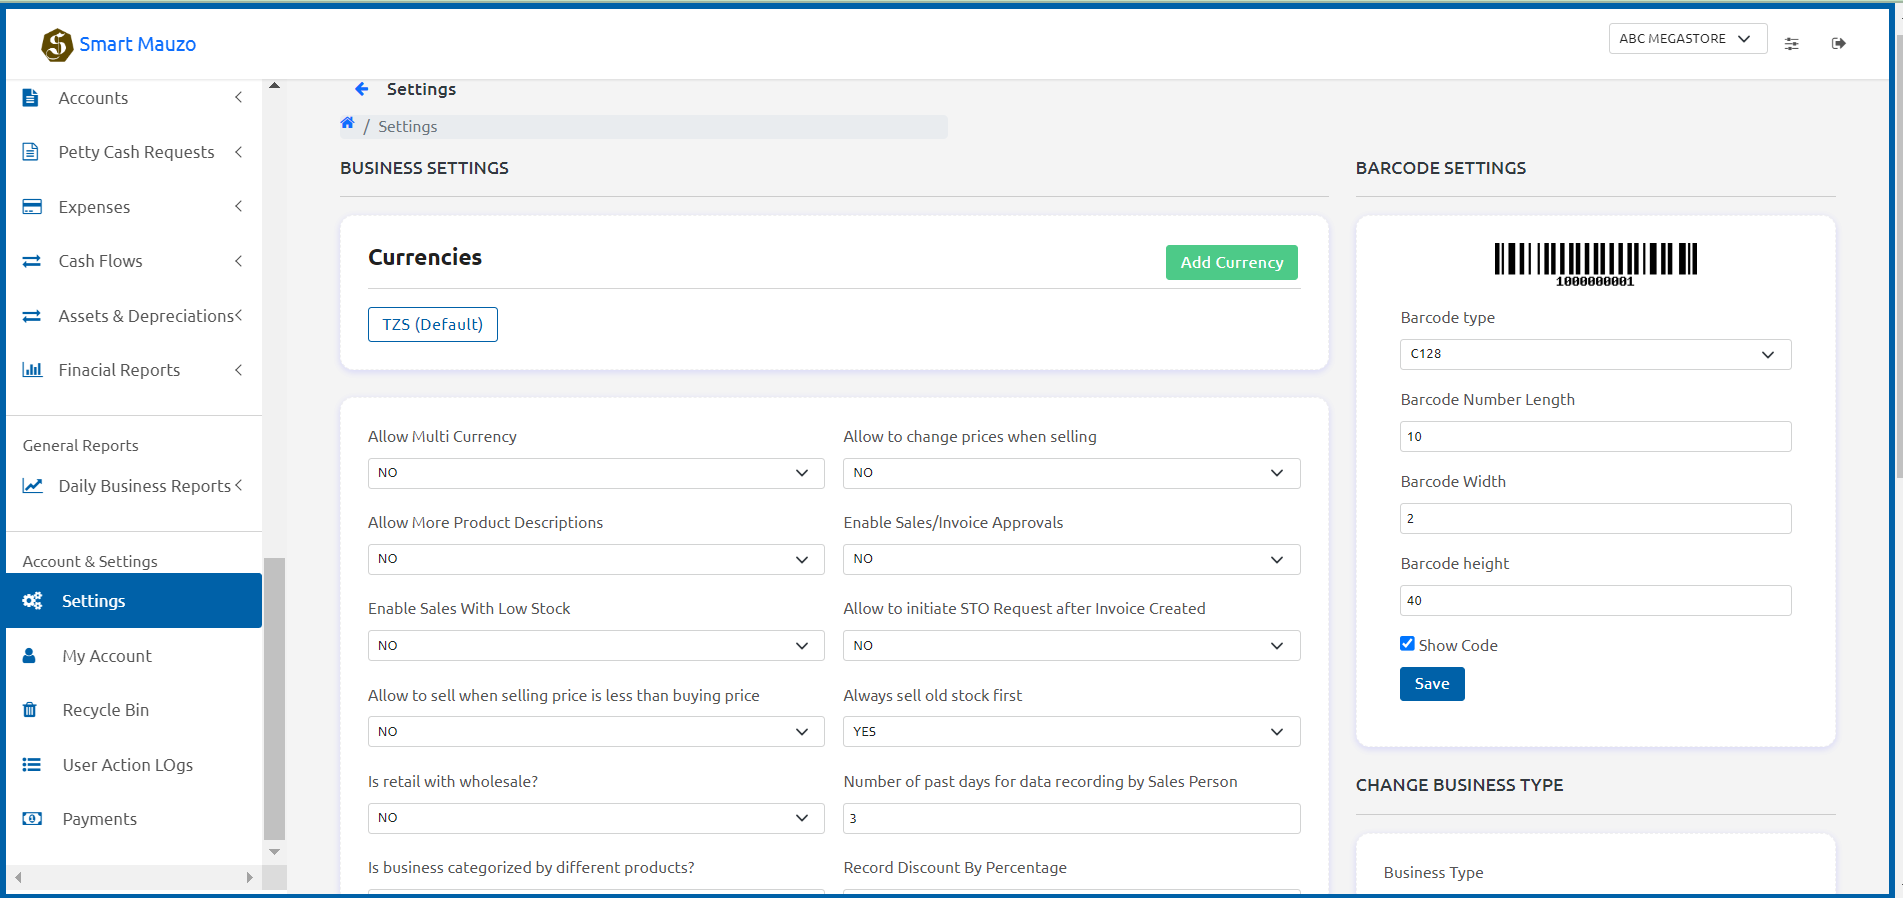Open selling price less than buying price dropdown
The width and height of the screenshot is (1903, 898).
[596, 732]
